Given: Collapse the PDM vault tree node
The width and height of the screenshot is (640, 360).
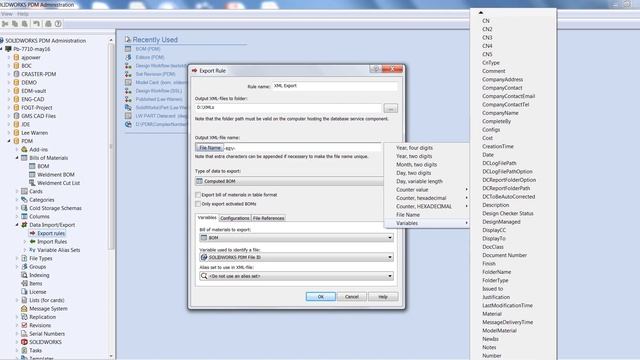Looking at the screenshot, I should coord(9,141).
